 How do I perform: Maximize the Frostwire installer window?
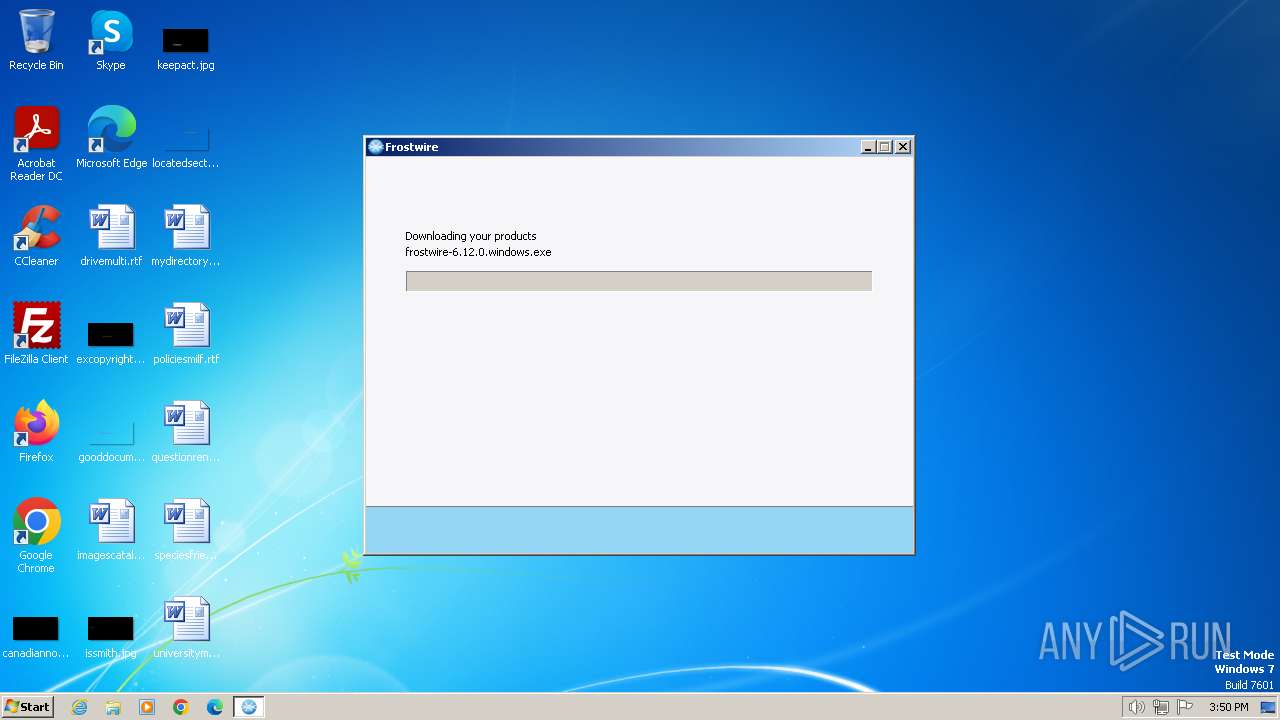(885, 147)
